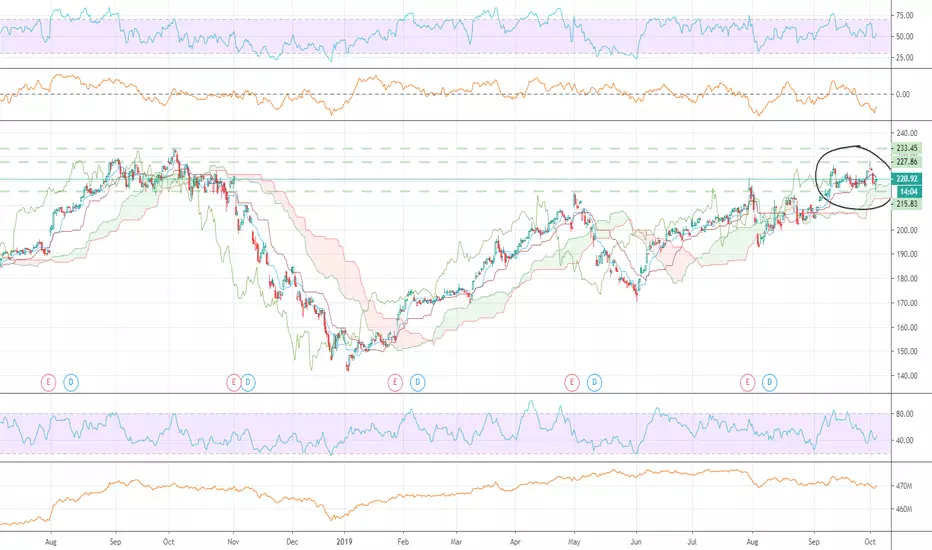Viewport: 932px width, 550px height.
Task: Click the 200.00 price axis value
Action: [906, 230]
